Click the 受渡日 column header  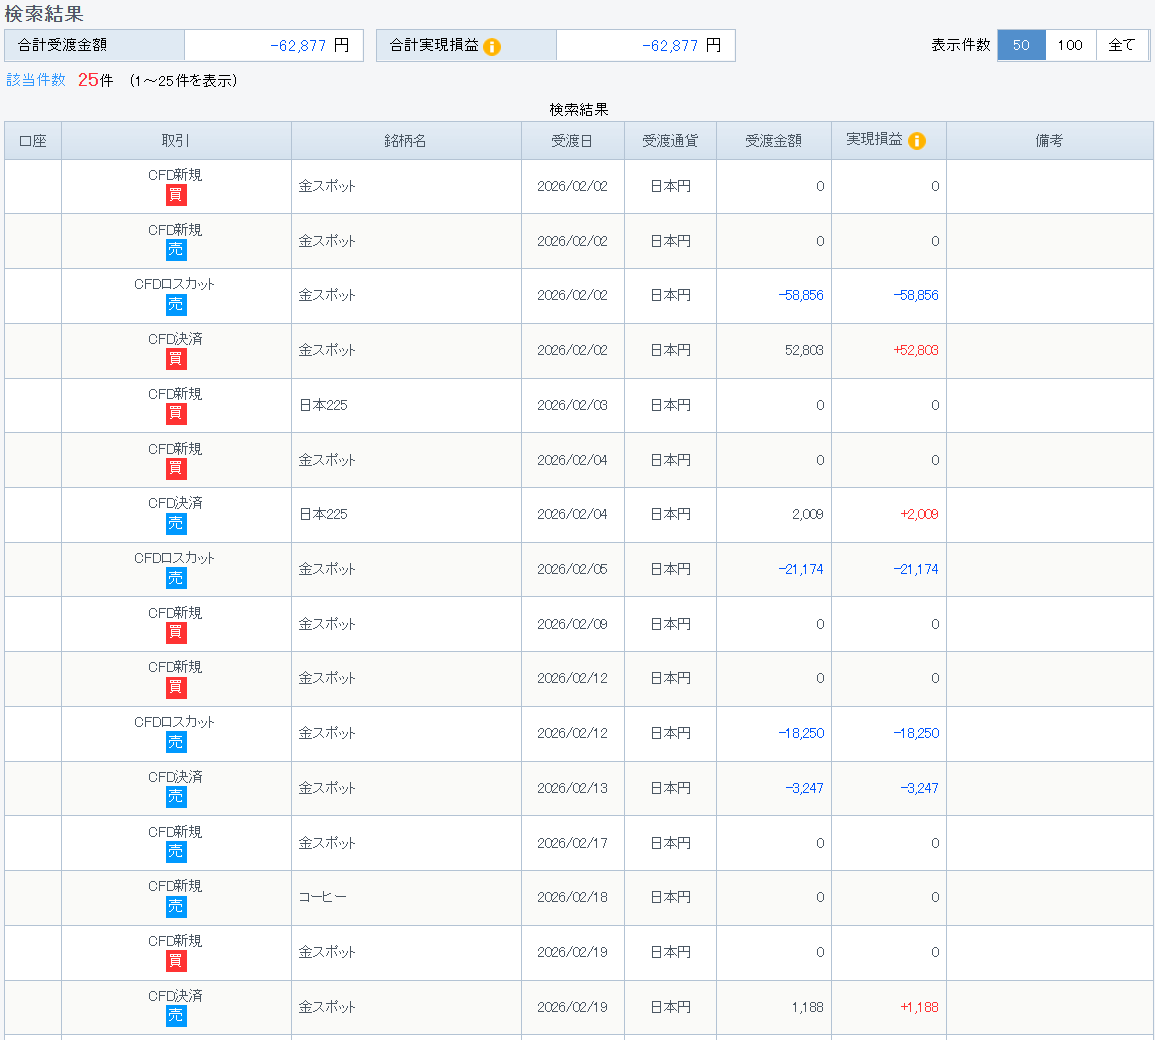[x=572, y=141]
